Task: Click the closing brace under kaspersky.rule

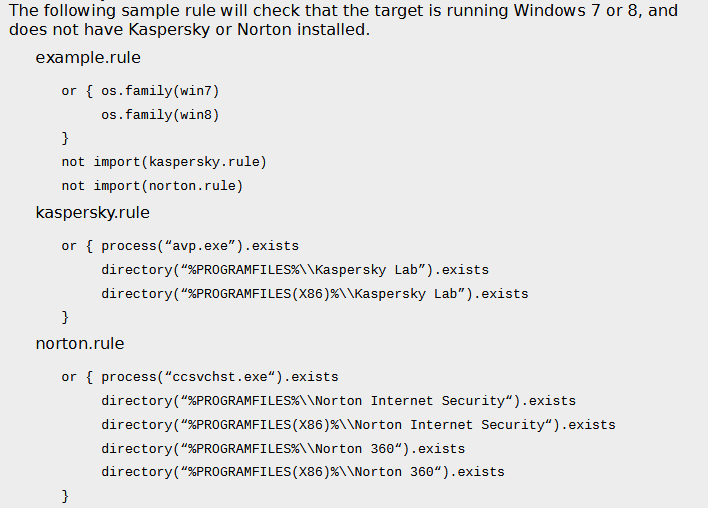Action: pos(65,317)
